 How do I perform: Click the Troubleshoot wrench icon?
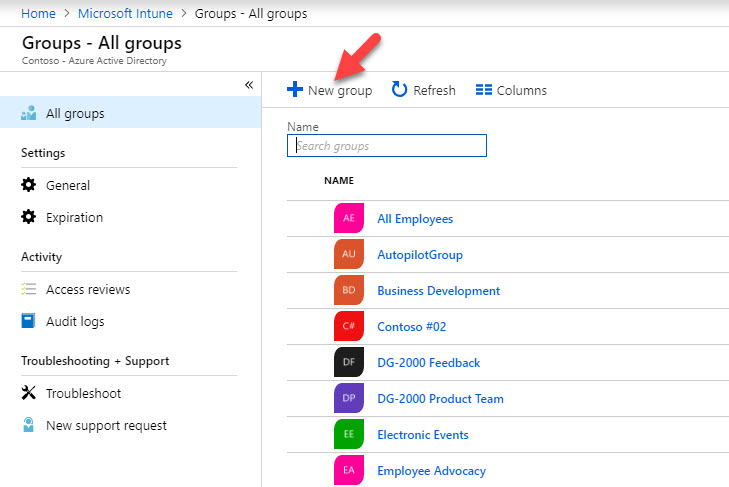pyautogui.click(x=28, y=393)
